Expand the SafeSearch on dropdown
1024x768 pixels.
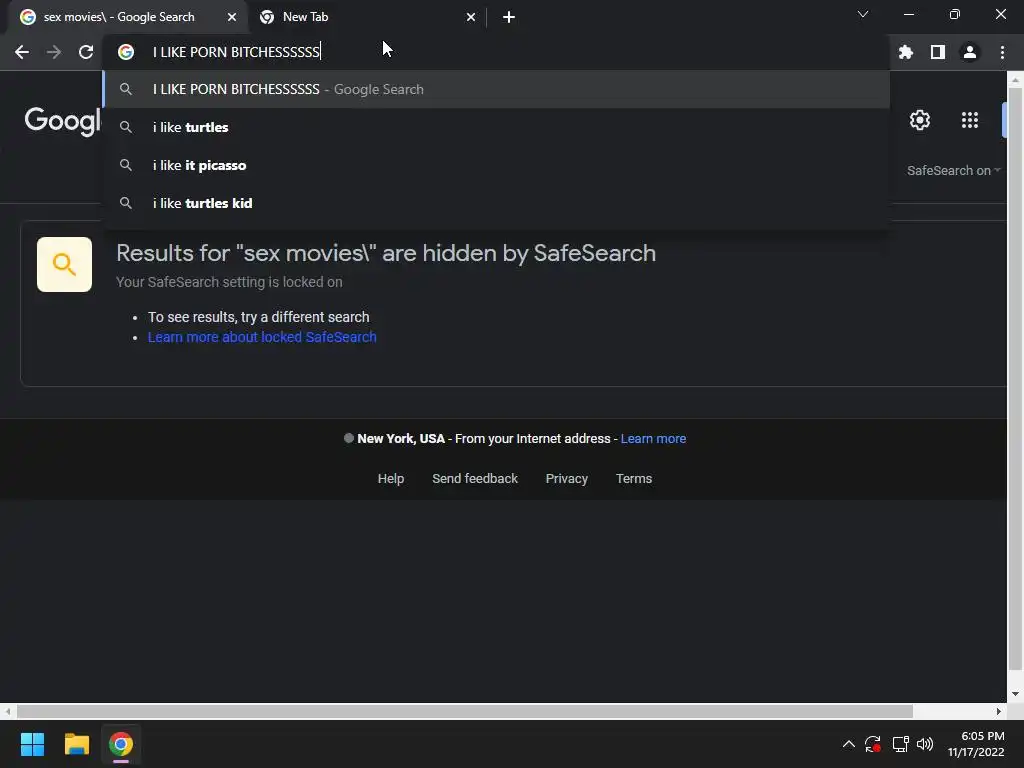coord(953,170)
